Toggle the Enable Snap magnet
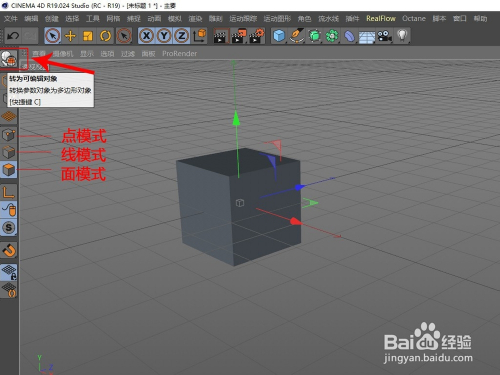The height and width of the screenshot is (375, 500). point(9,250)
